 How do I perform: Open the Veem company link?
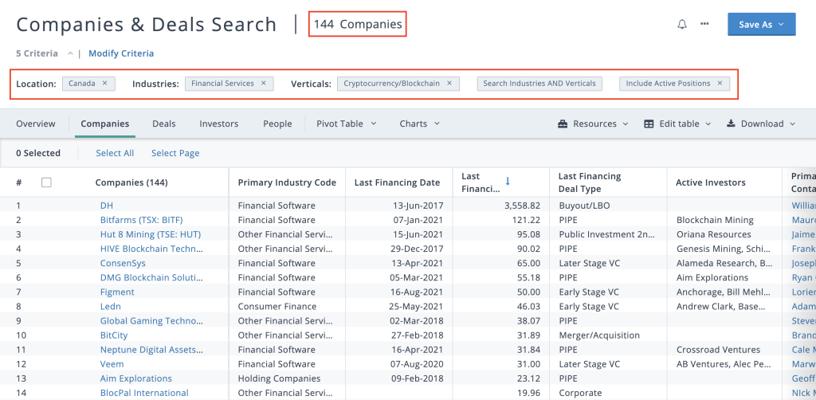coord(112,364)
